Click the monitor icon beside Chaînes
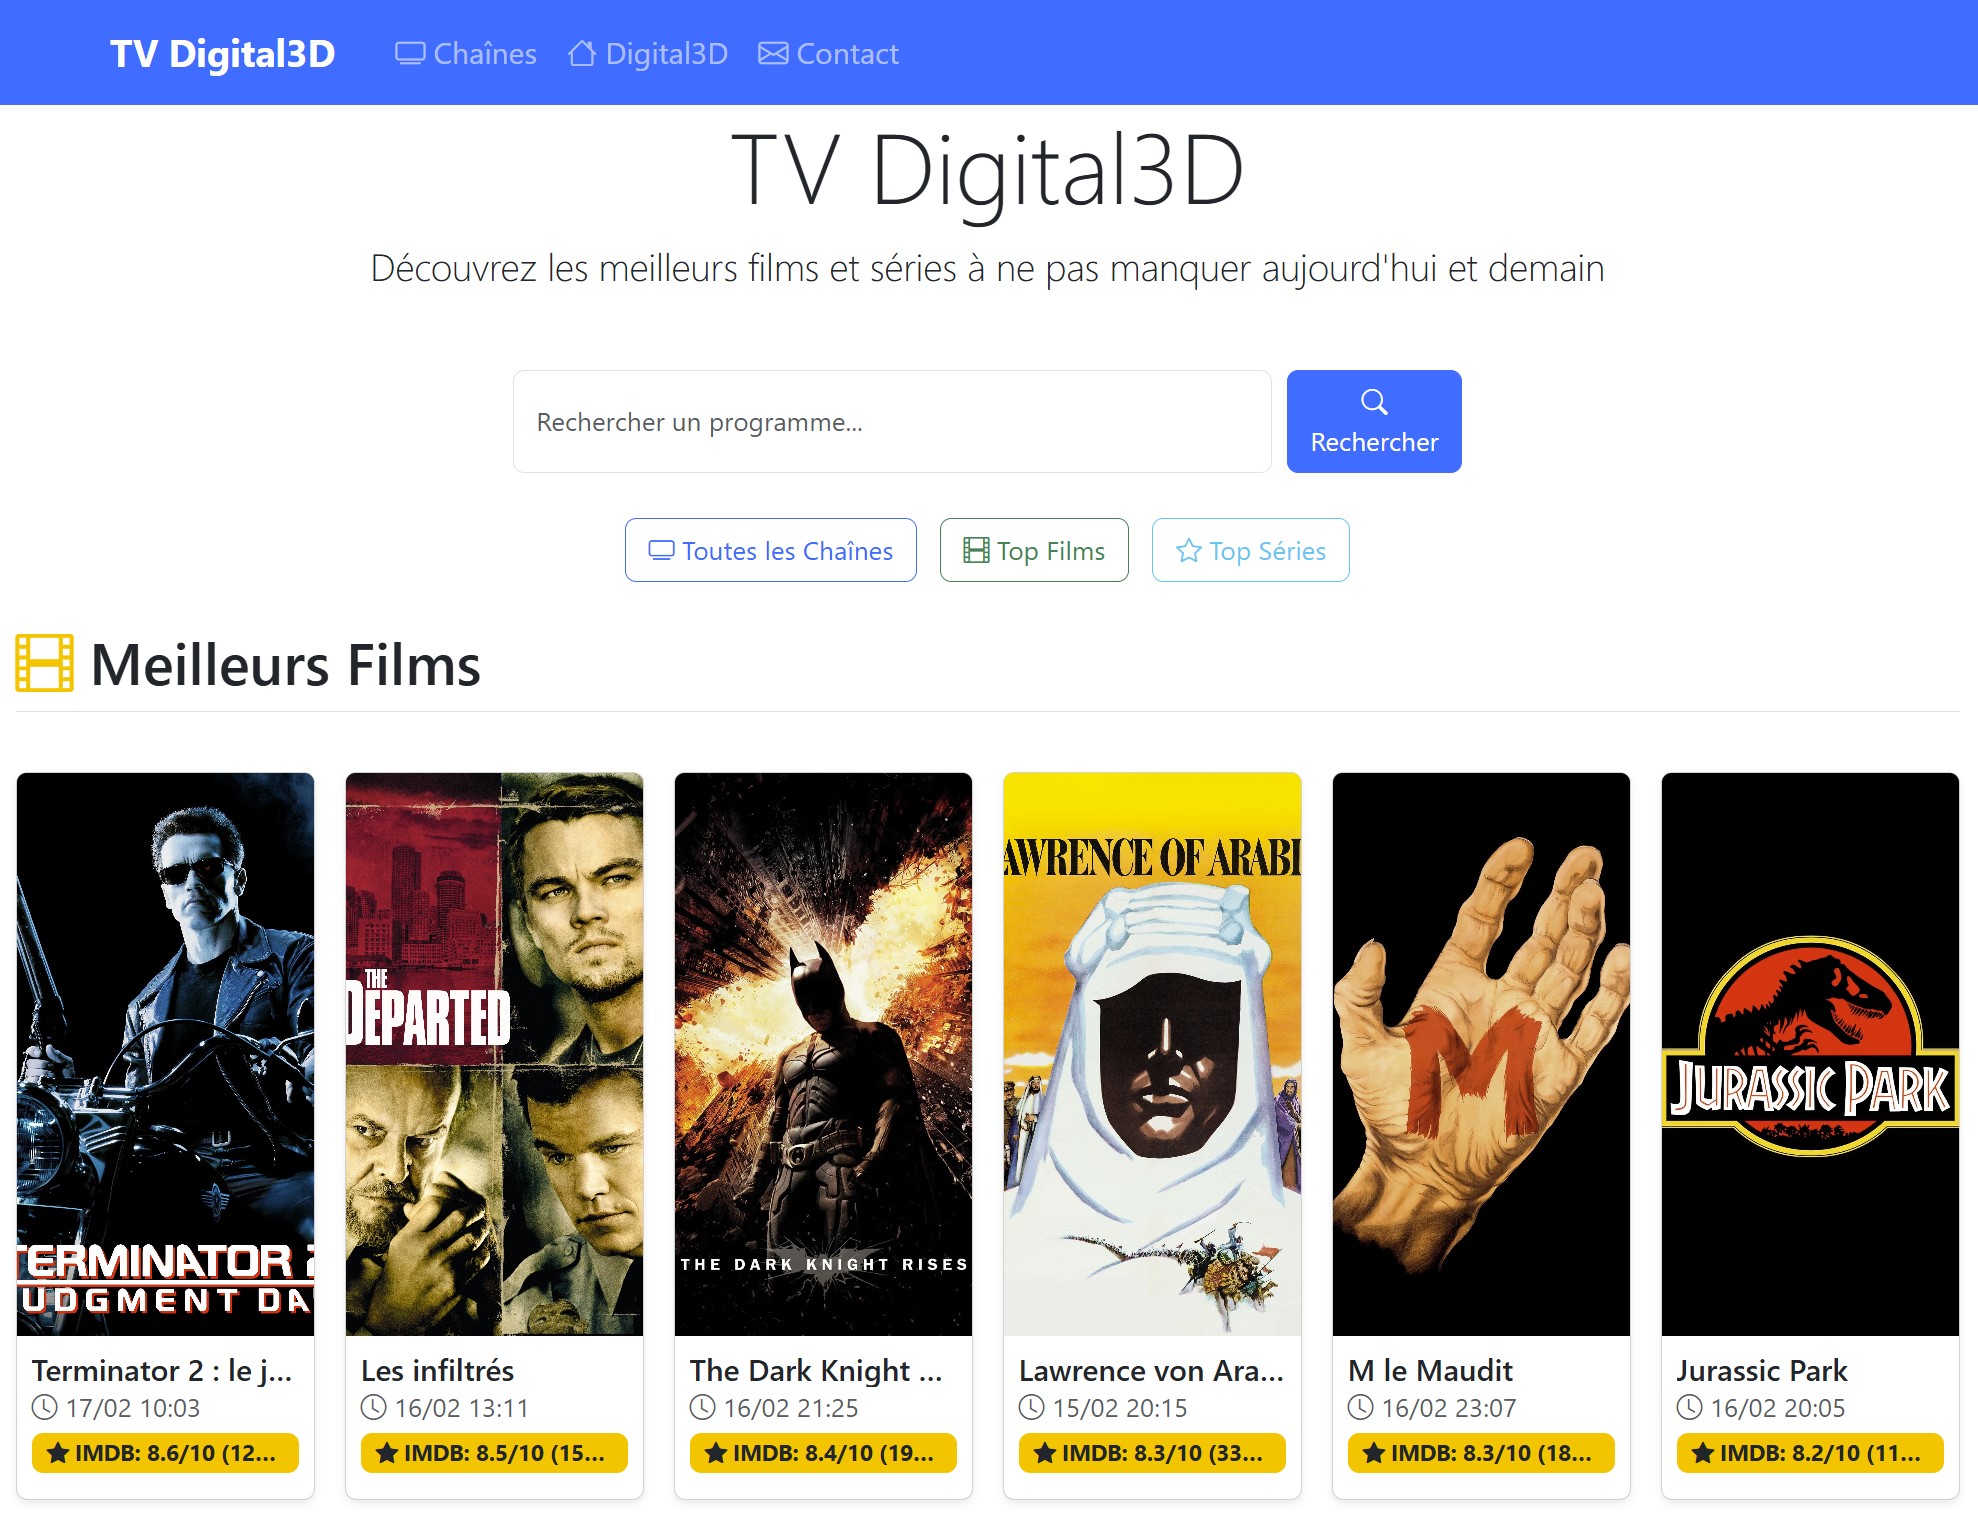The image size is (1978, 1518). 410,53
